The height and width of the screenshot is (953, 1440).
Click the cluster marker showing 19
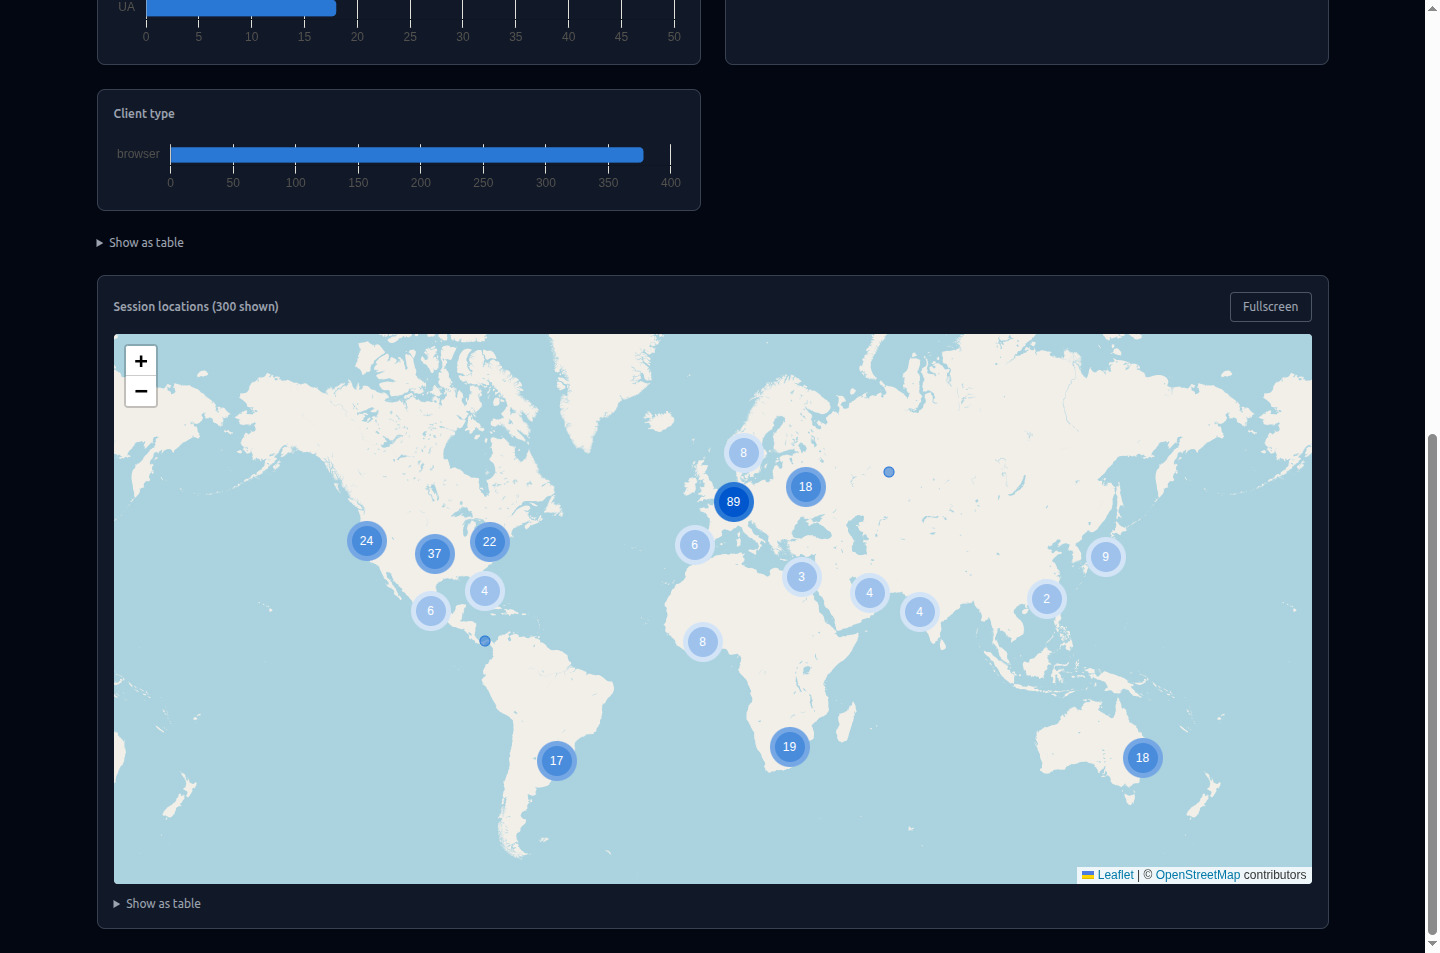tap(790, 747)
